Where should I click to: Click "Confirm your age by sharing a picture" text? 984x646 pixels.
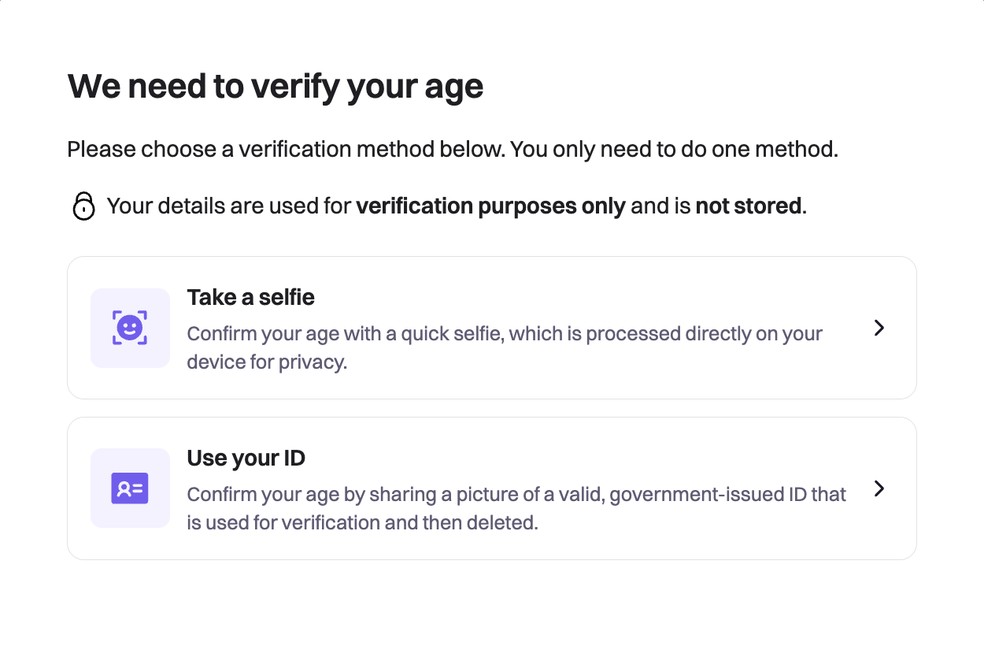click(x=345, y=494)
